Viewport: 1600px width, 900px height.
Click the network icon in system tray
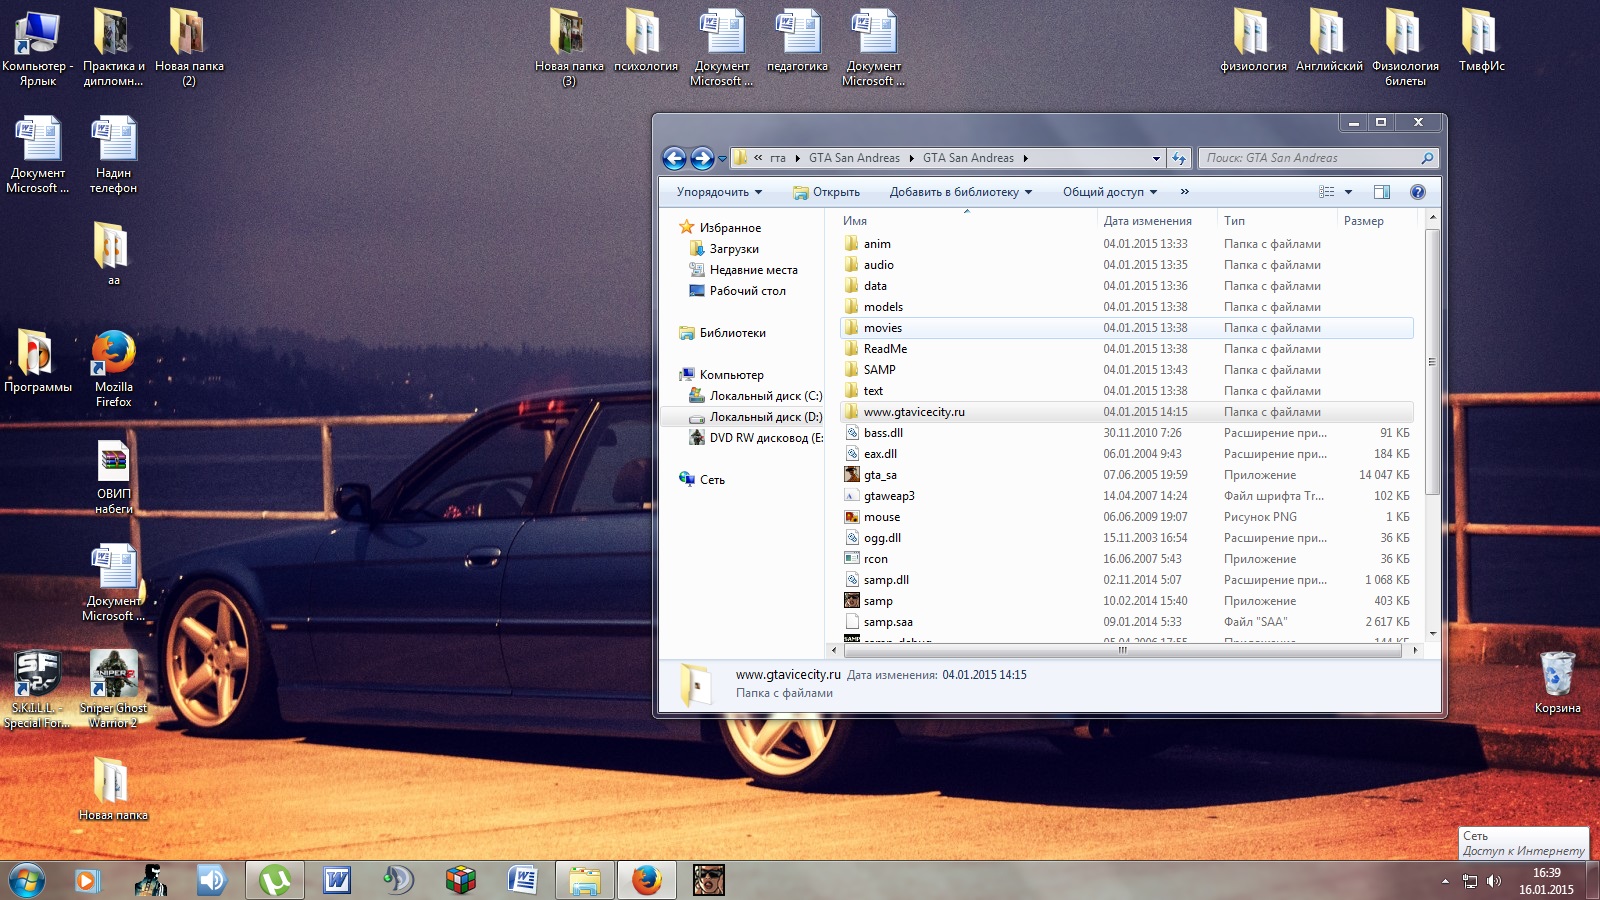1470,881
